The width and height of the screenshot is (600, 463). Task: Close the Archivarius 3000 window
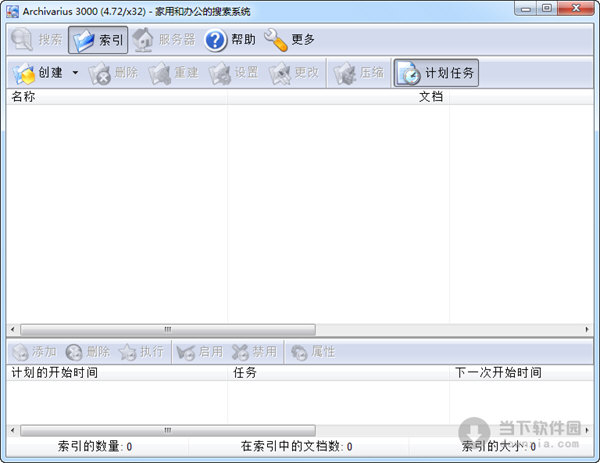[x=576, y=9]
